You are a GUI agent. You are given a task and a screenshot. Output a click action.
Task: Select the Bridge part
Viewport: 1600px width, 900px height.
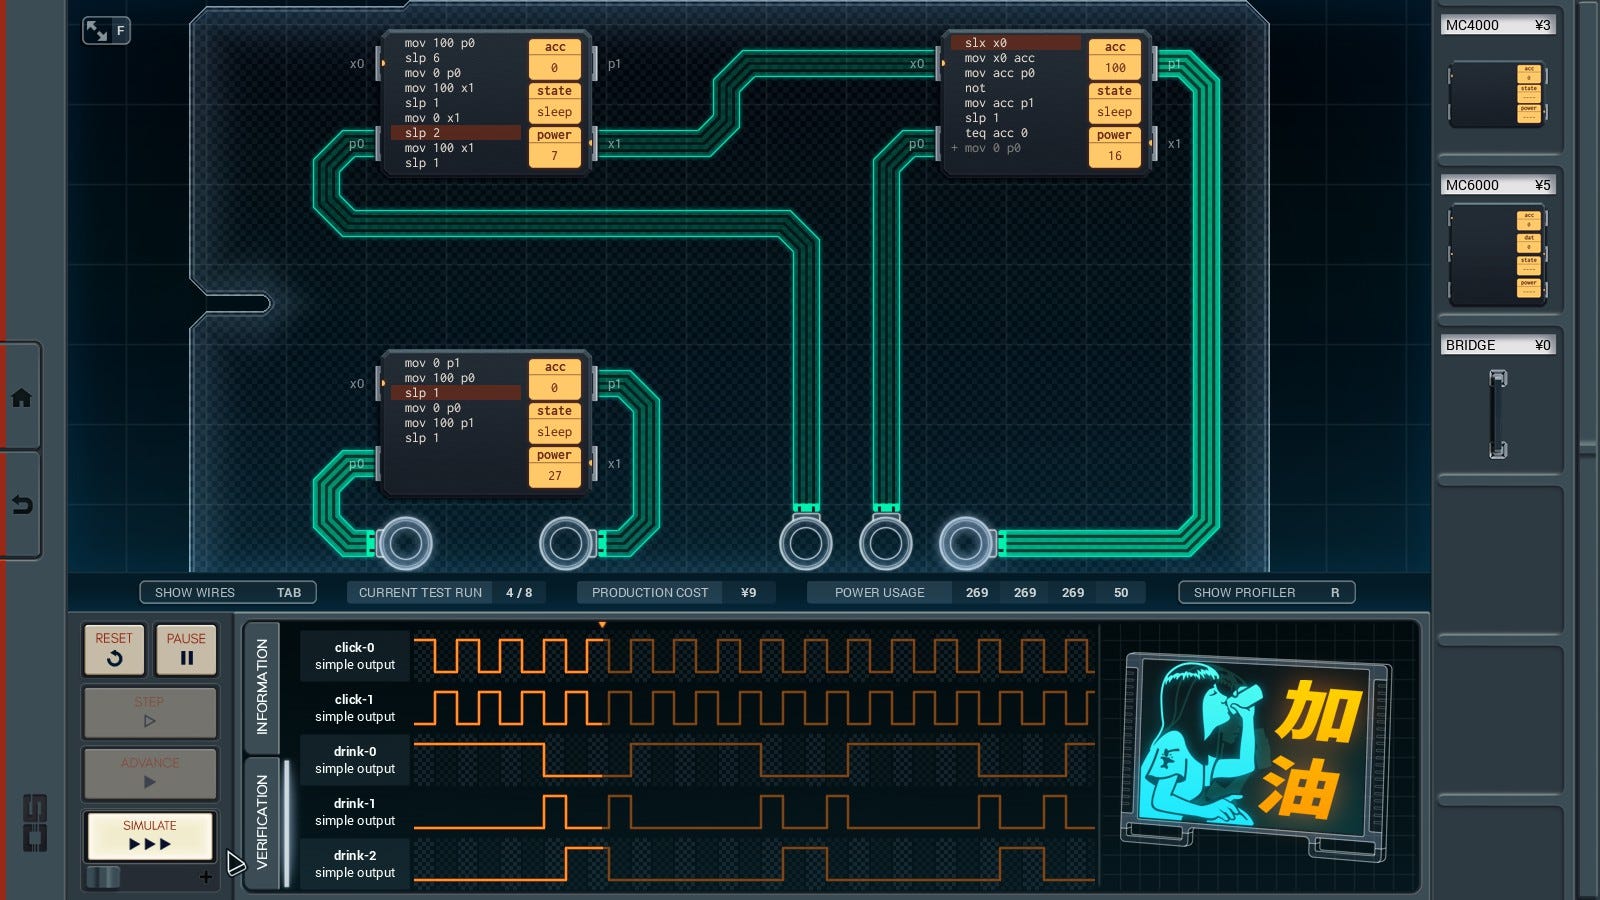(1498, 414)
